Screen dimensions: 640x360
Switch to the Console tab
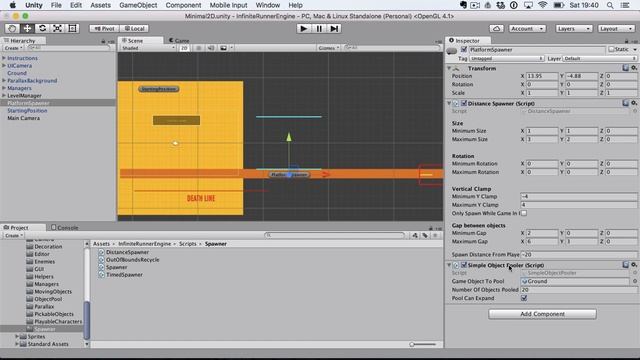(x=65, y=227)
